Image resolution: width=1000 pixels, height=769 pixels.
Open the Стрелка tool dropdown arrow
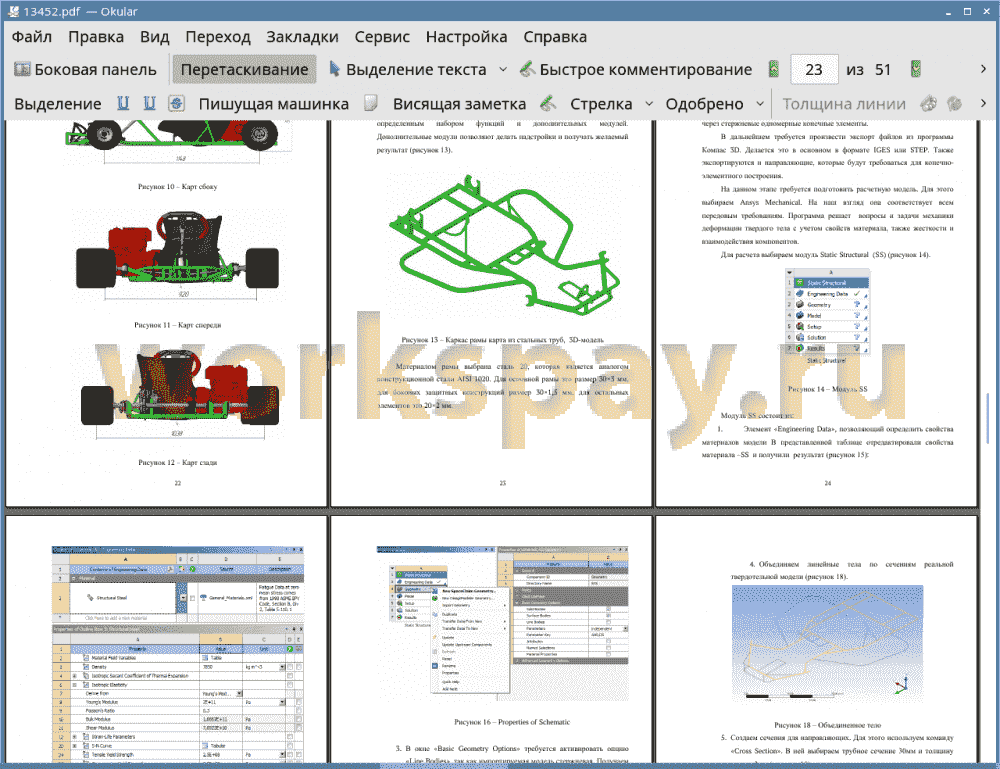pyautogui.click(x=649, y=103)
